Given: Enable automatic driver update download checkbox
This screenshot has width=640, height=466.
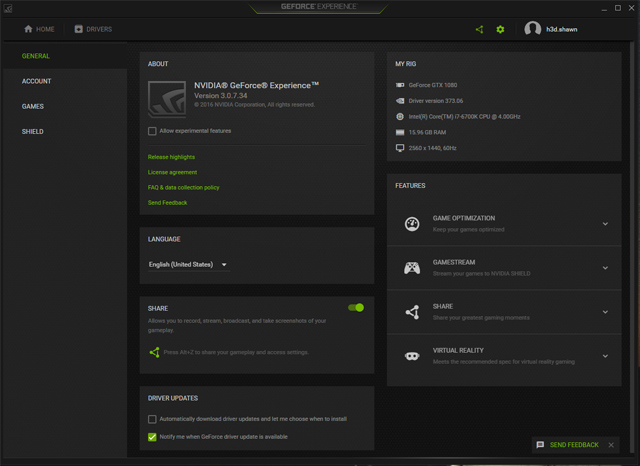Looking at the screenshot, I should pos(152,419).
